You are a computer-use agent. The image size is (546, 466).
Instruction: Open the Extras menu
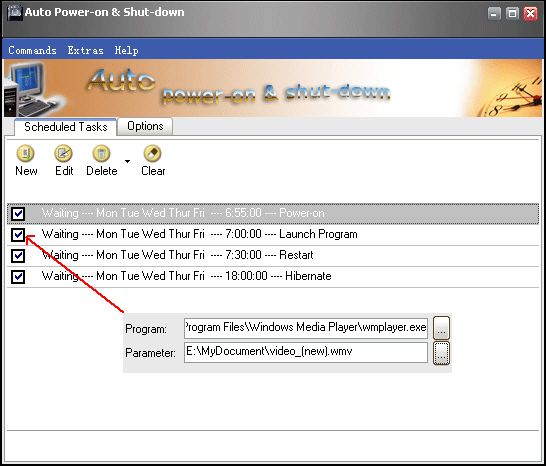tap(85, 50)
